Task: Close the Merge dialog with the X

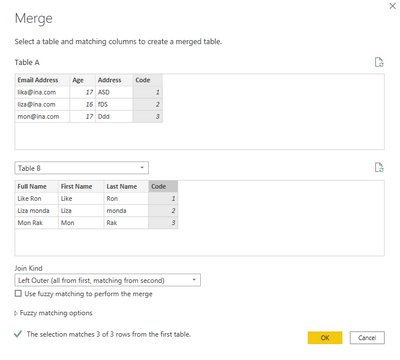Action: 393,6
